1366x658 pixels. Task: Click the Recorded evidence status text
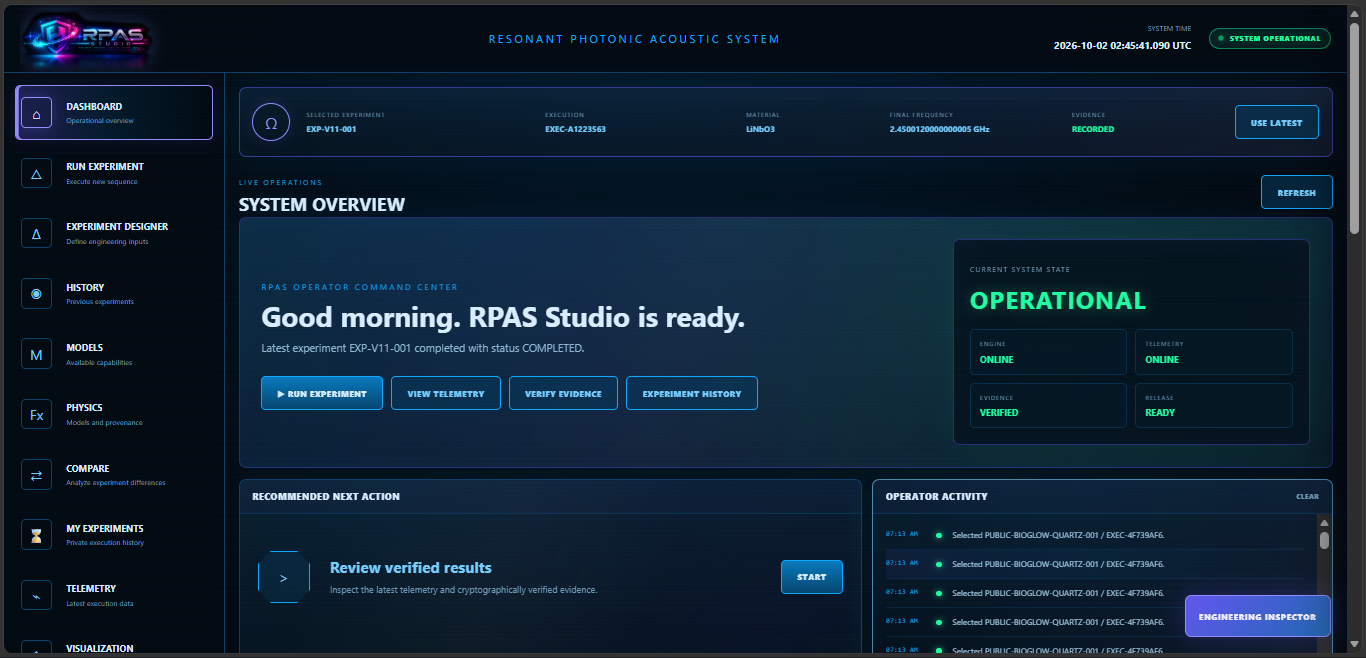1093,129
